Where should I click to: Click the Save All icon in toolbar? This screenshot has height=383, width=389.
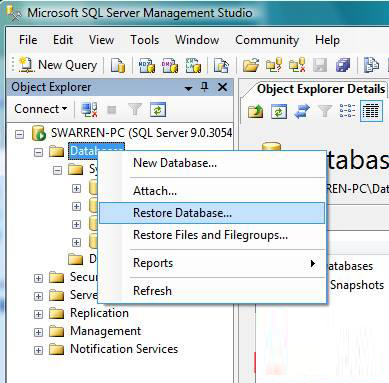(x=342, y=65)
